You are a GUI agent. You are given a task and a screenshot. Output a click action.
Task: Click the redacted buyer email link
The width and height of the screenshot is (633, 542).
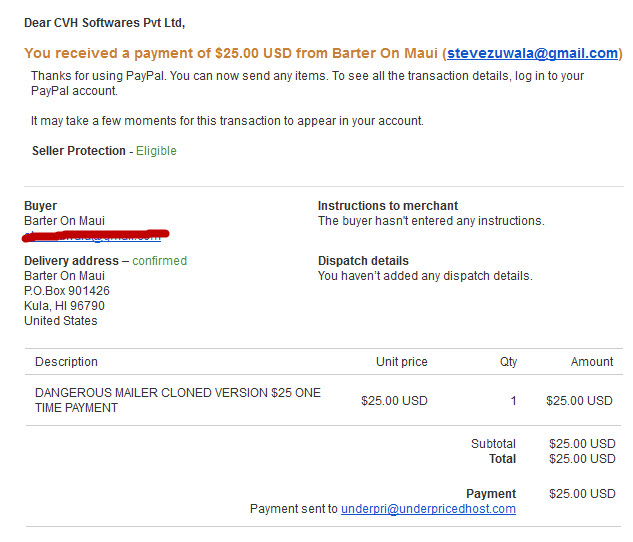[95, 236]
